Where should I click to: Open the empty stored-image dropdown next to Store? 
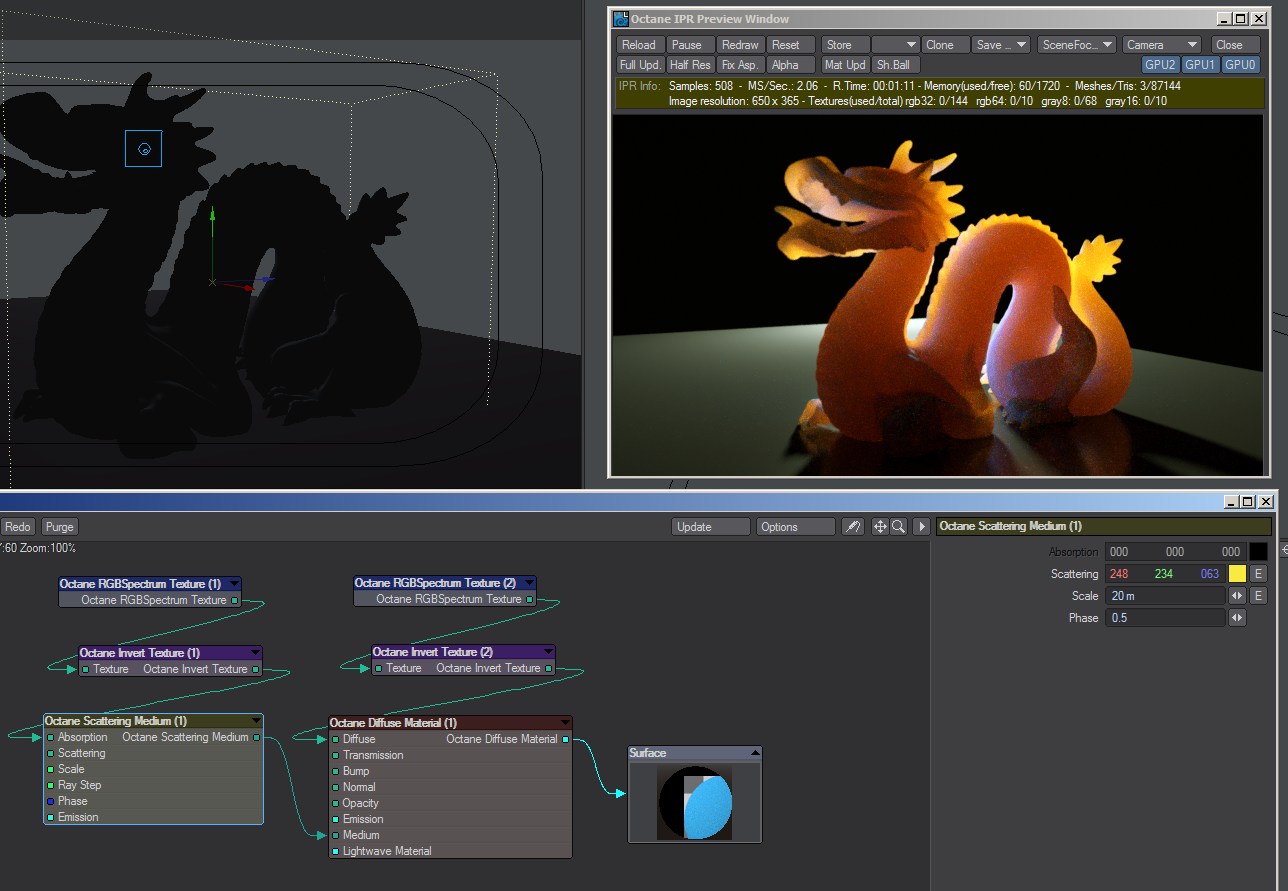(x=896, y=45)
